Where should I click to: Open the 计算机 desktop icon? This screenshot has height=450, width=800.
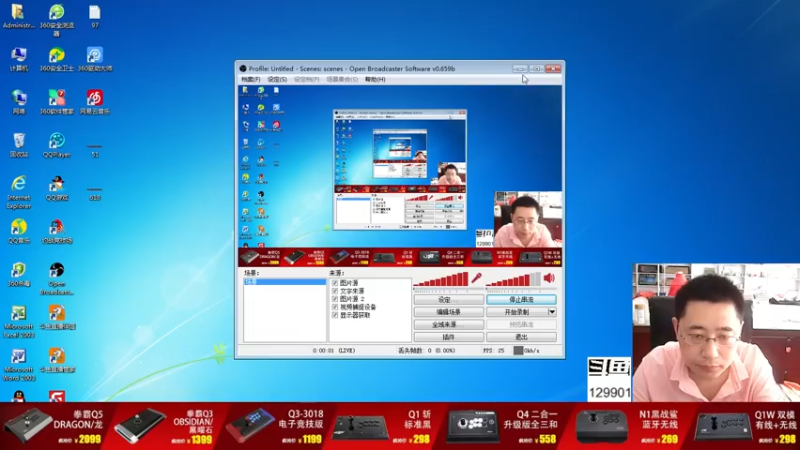point(18,59)
